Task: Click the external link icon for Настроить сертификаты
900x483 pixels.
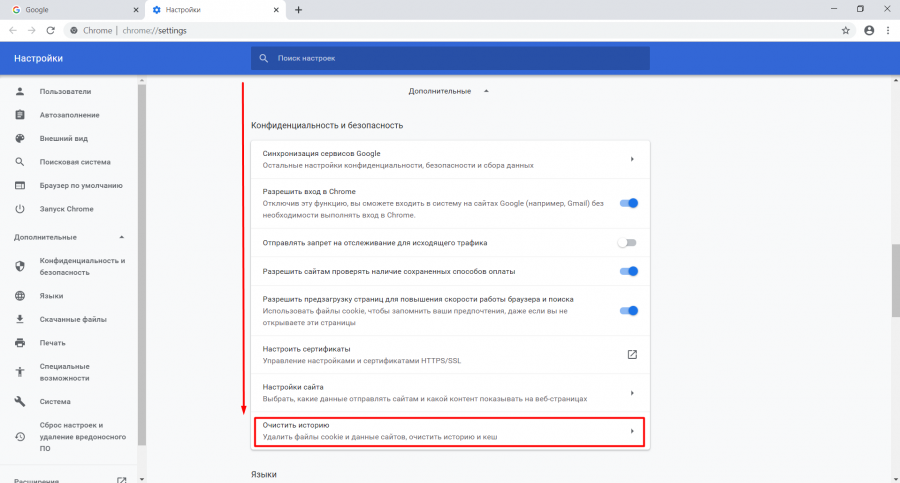Action: click(632, 355)
